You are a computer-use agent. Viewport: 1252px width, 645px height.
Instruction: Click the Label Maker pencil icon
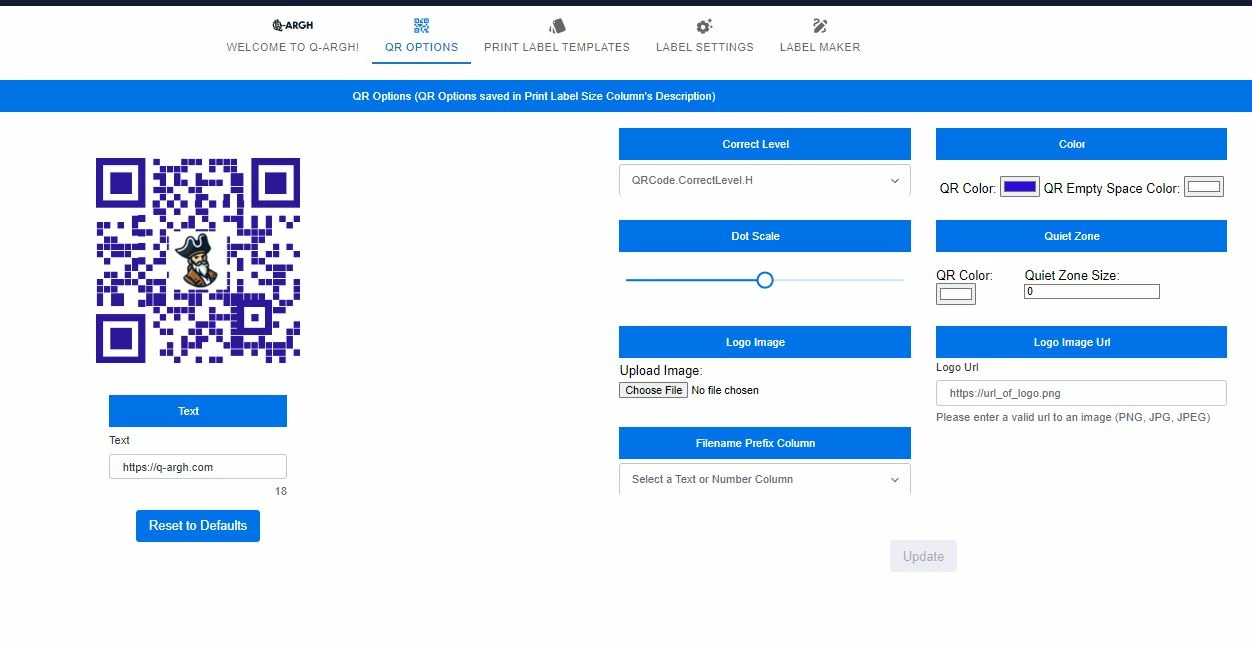(x=820, y=26)
